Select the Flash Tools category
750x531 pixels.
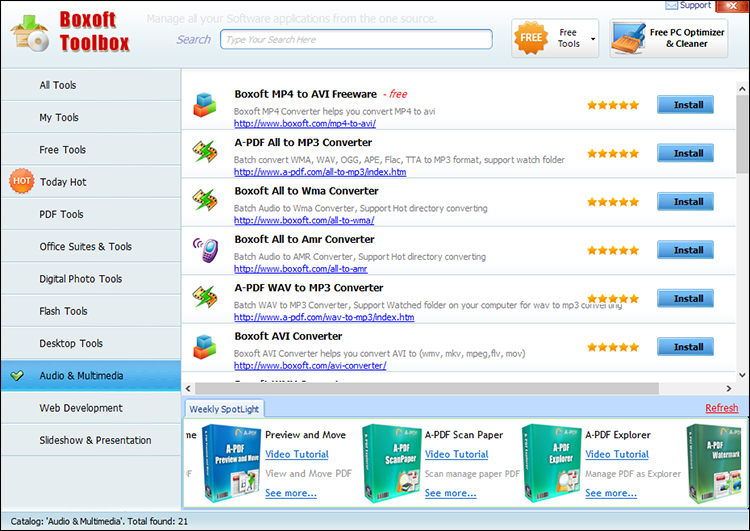[91, 311]
